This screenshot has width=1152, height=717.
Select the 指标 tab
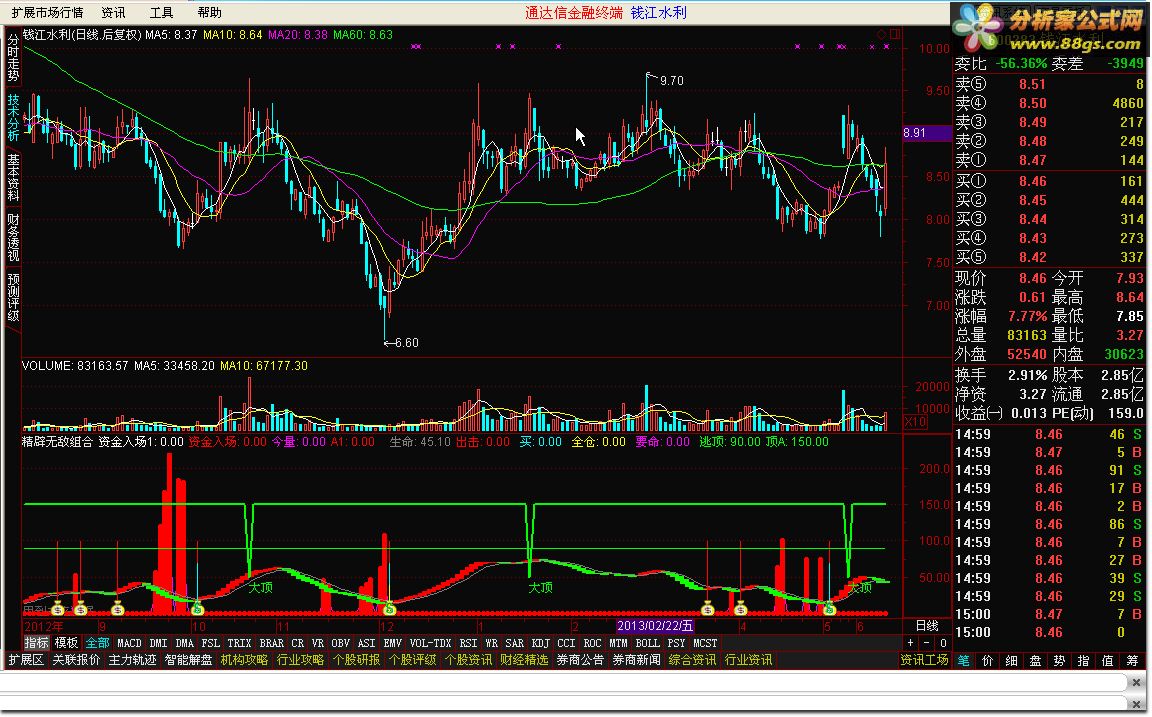tap(37, 643)
